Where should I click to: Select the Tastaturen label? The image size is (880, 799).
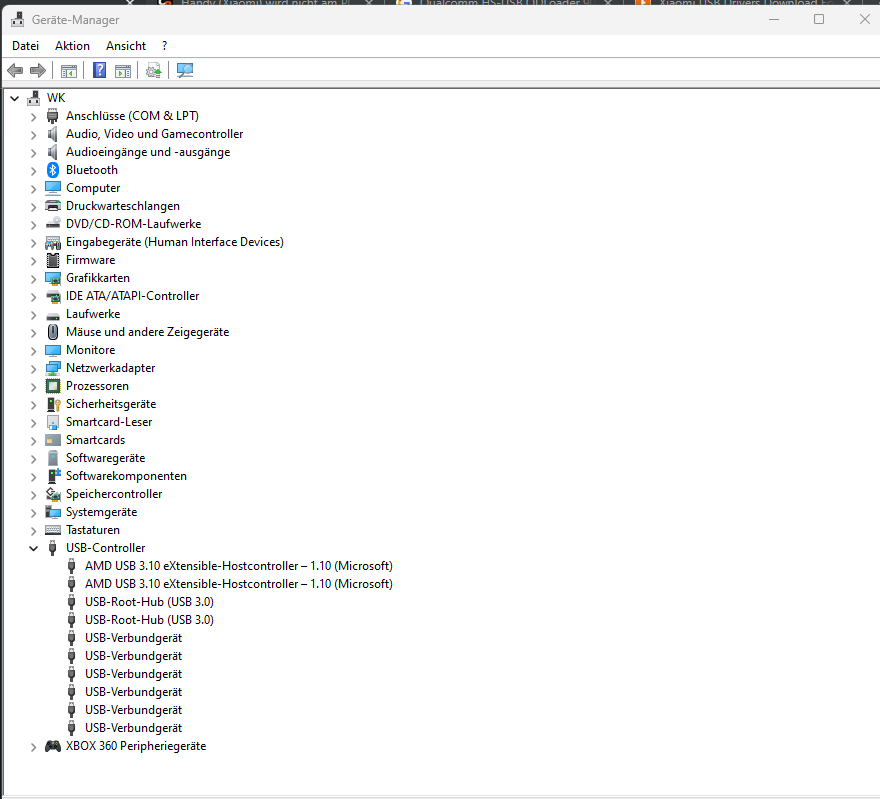pos(93,530)
